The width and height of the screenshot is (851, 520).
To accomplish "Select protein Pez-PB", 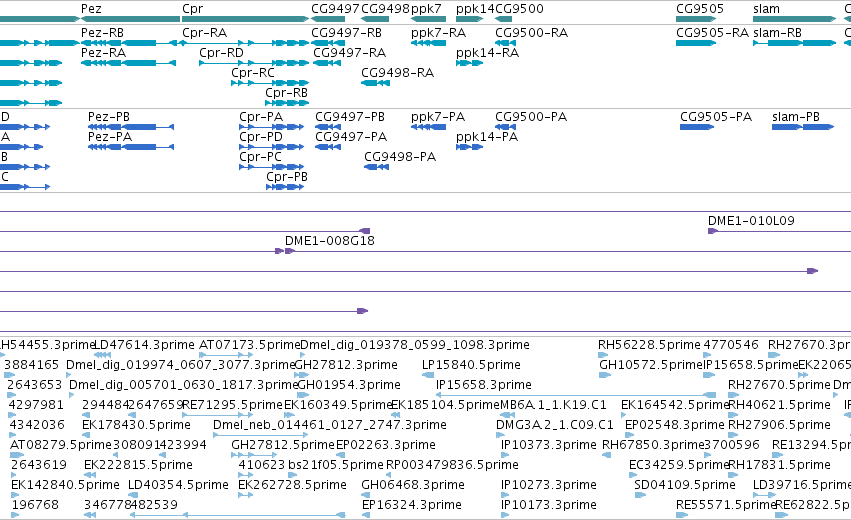I will 109,117.
